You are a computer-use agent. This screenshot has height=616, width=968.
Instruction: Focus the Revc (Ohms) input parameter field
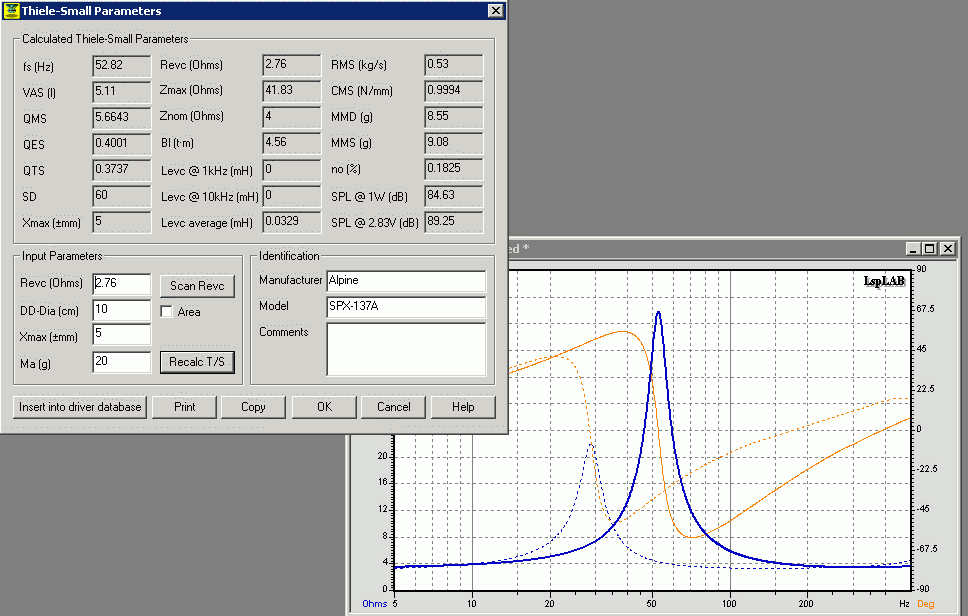point(121,284)
